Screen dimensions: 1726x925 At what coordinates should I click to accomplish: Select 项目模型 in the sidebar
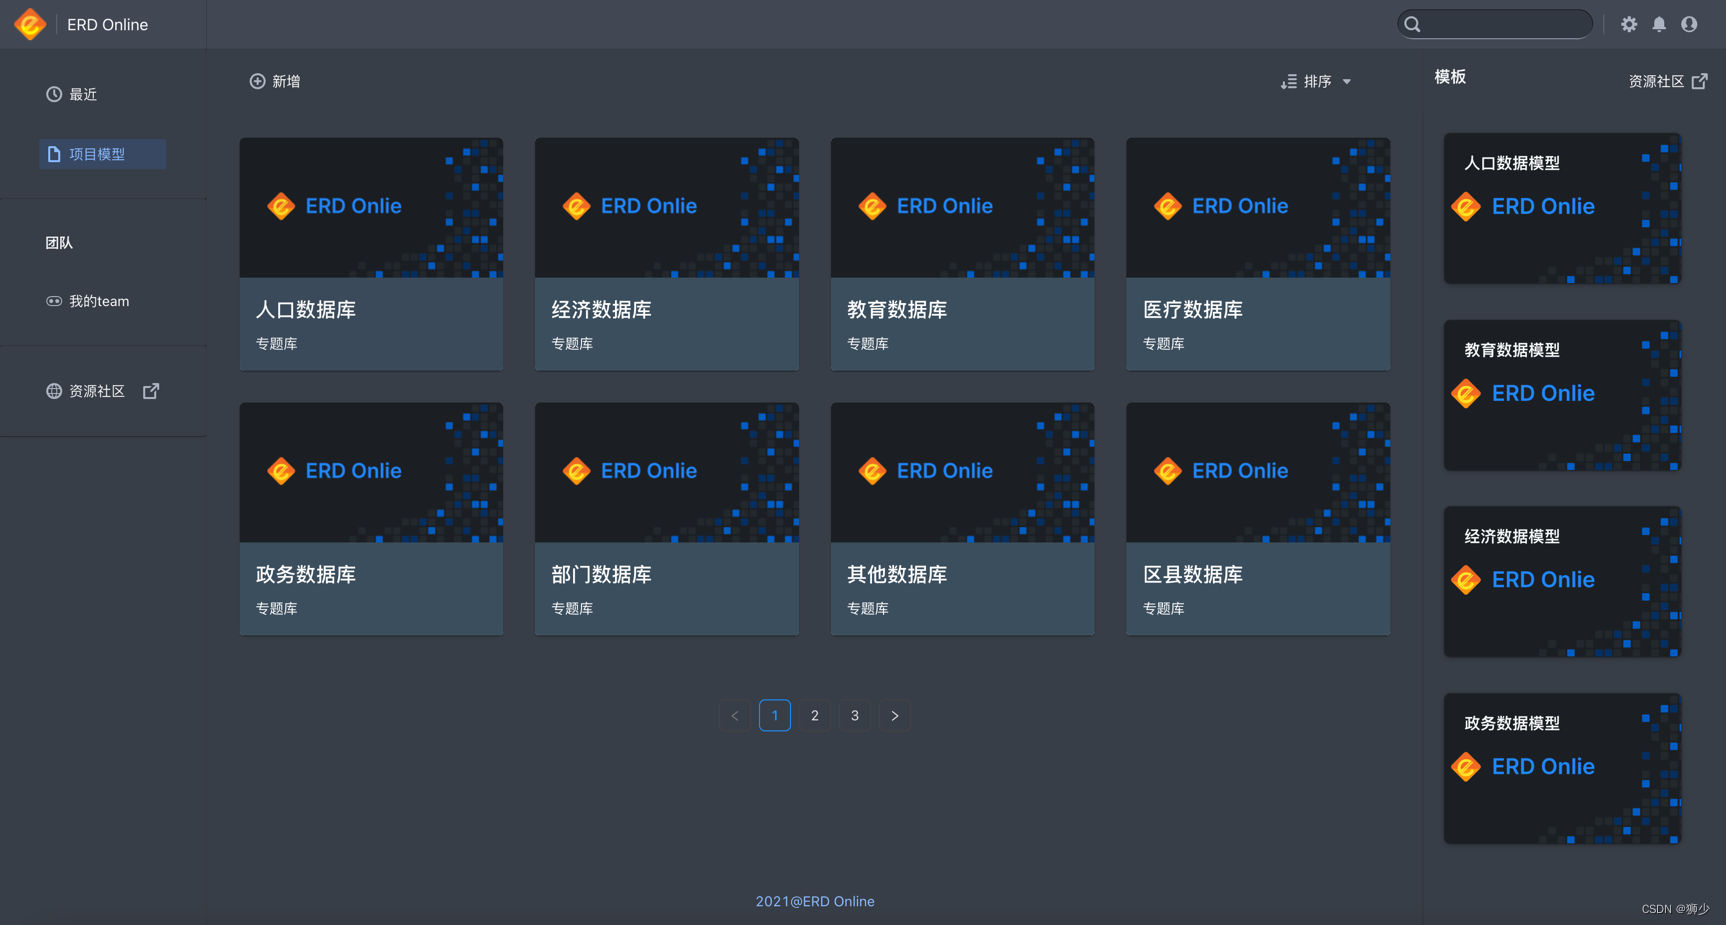pyautogui.click(x=102, y=154)
